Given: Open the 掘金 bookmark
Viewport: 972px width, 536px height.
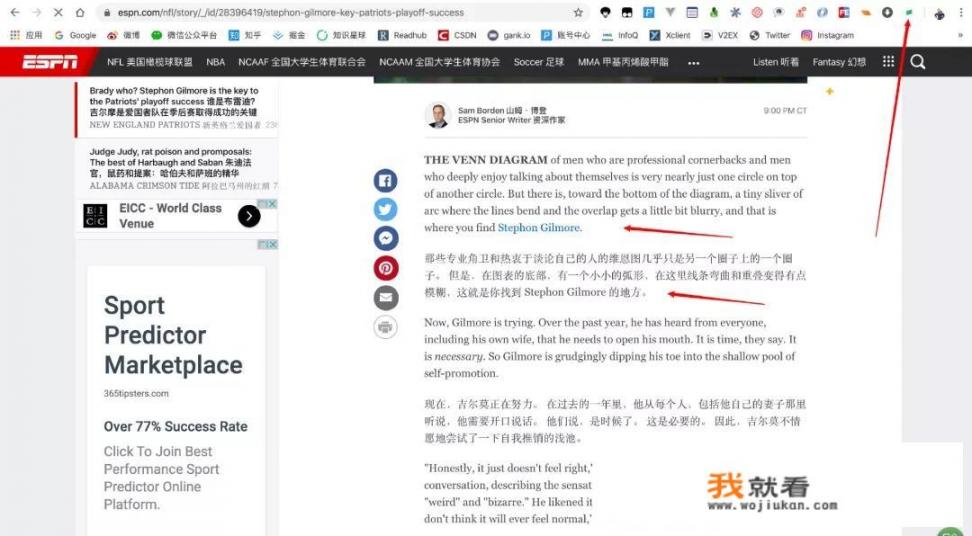Looking at the screenshot, I should pyautogui.click(x=289, y=35).
